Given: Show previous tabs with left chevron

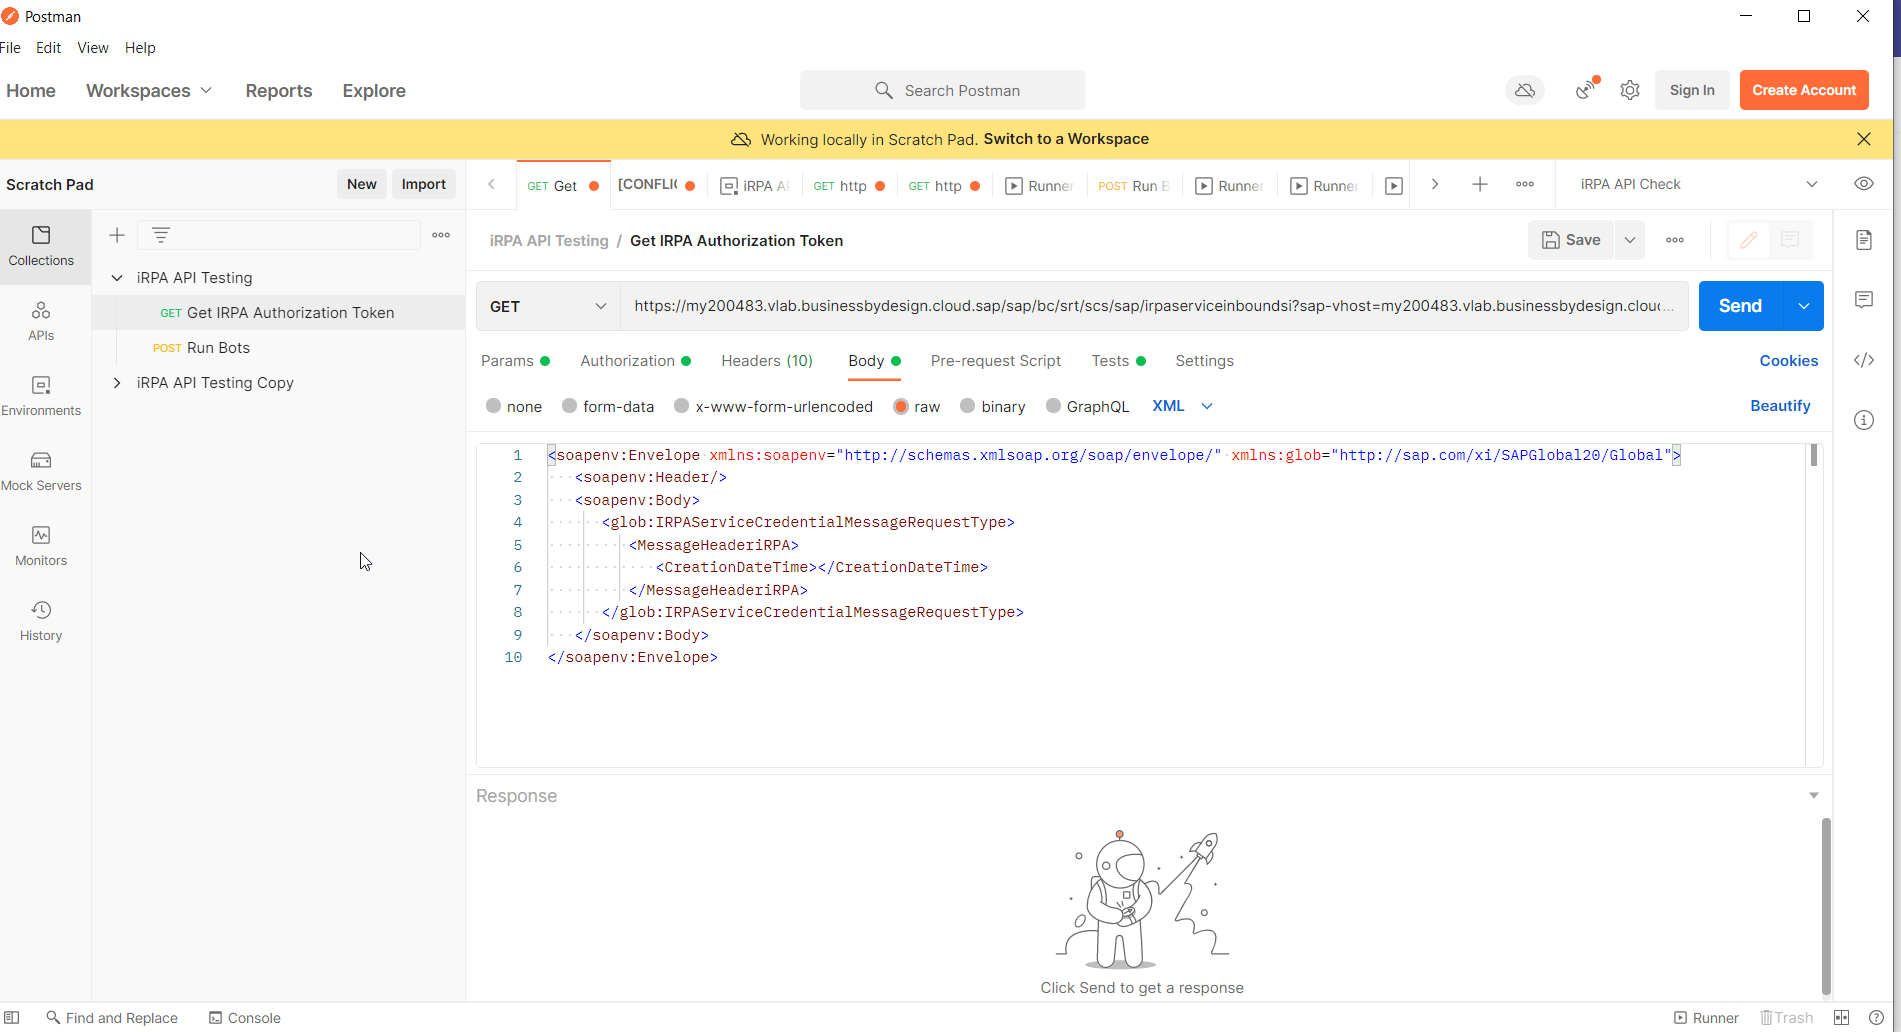Looking at the screenshot, I should tap(491, 184).
